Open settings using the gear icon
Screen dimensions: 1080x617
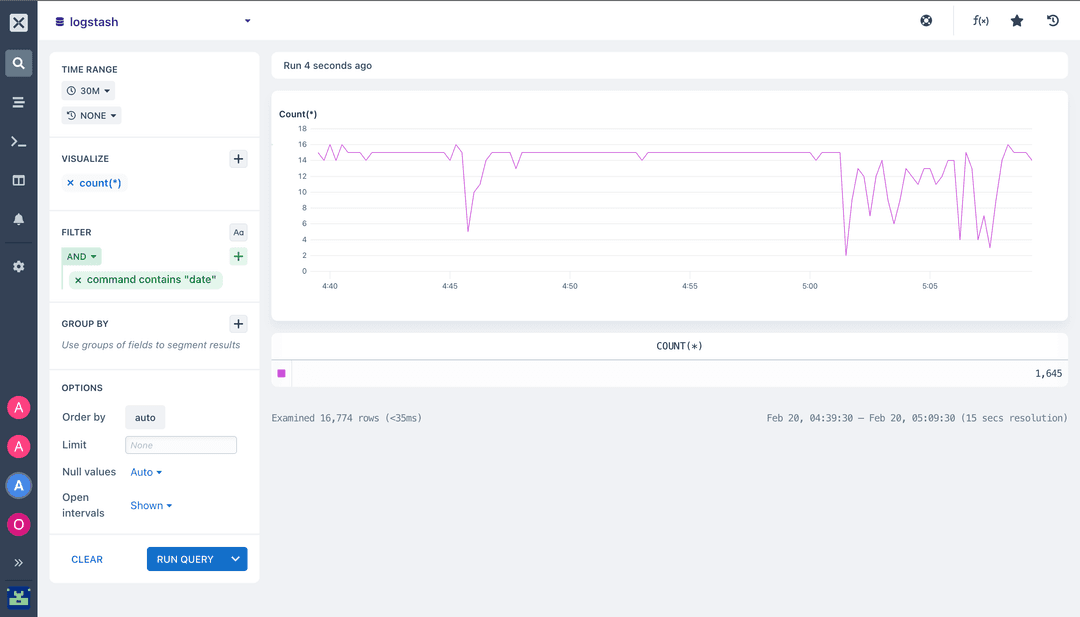[x=18, y=266]
